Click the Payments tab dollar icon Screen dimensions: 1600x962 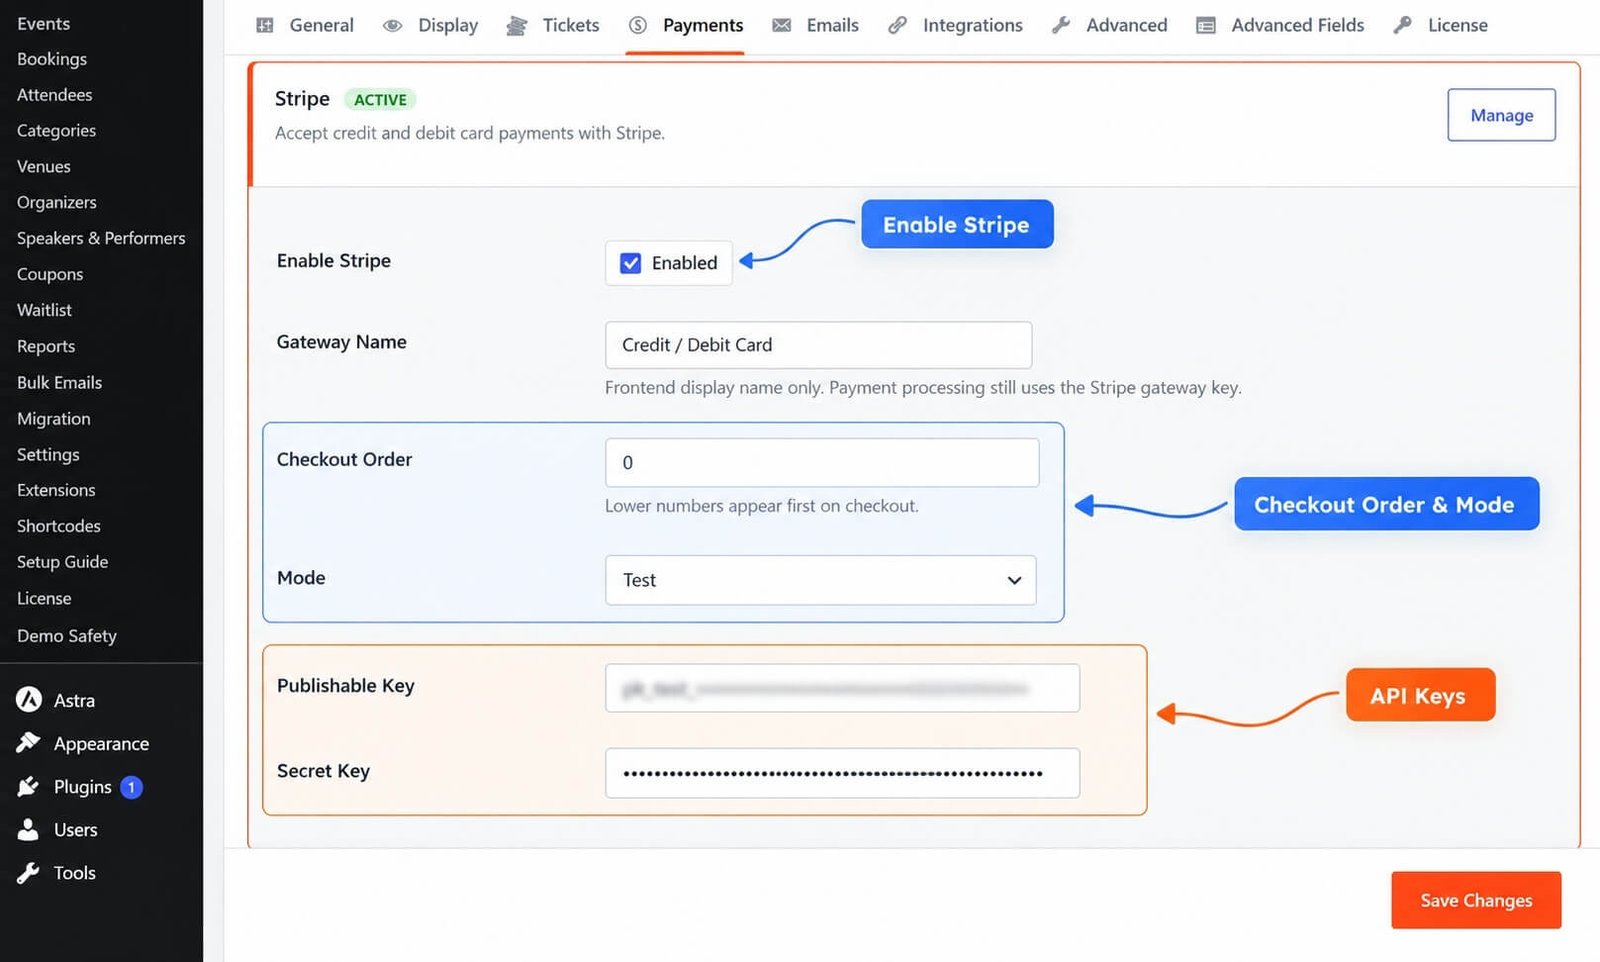pyautogui.click(x=638, y=25)
